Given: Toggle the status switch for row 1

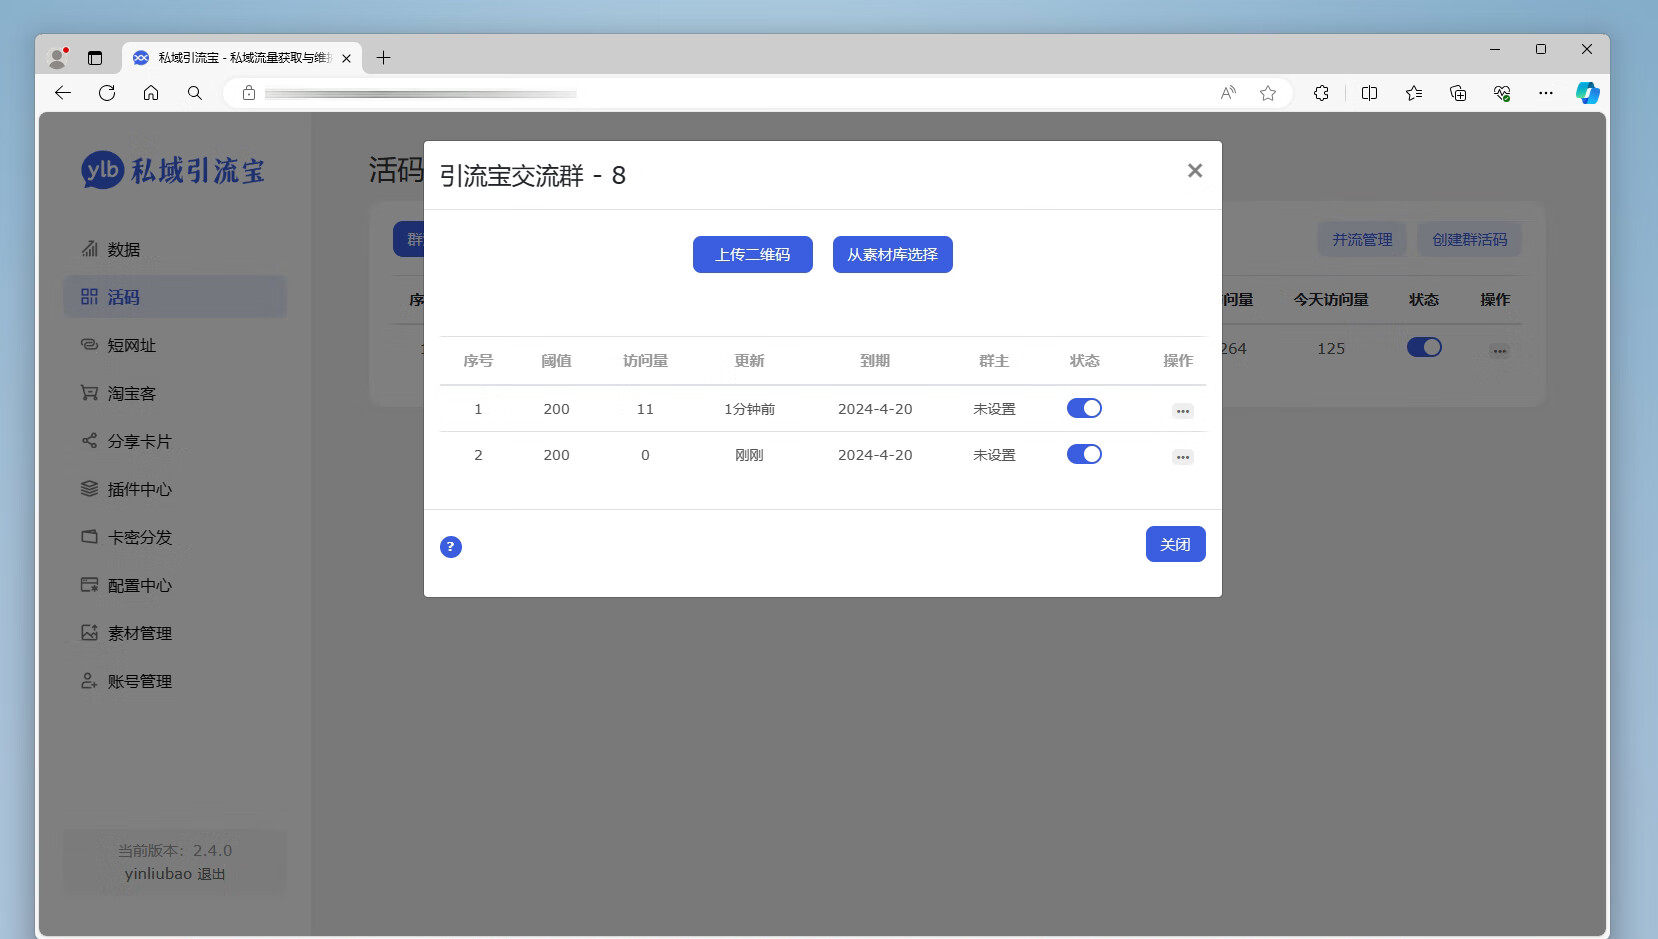Looking at the screenshot, I should click(1084, 408).
